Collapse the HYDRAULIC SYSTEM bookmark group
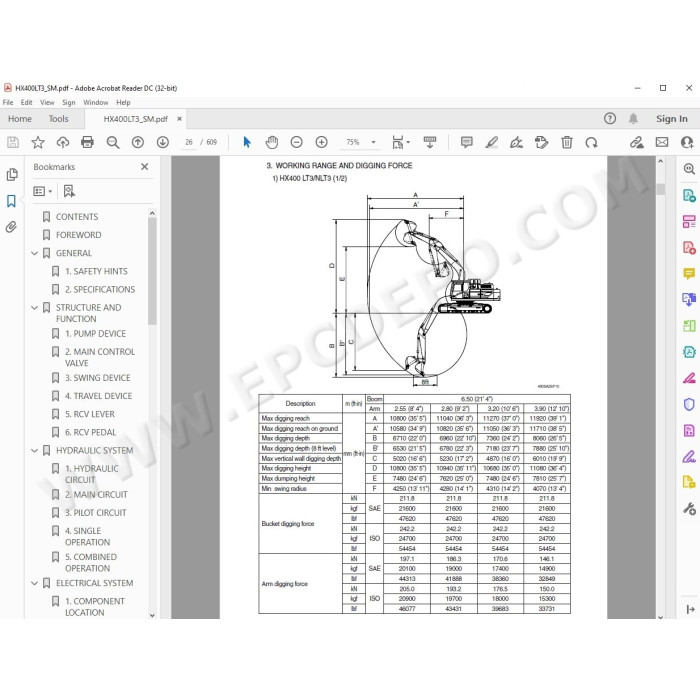This screenshot has width=700, height=700. [x=34, y=450]
